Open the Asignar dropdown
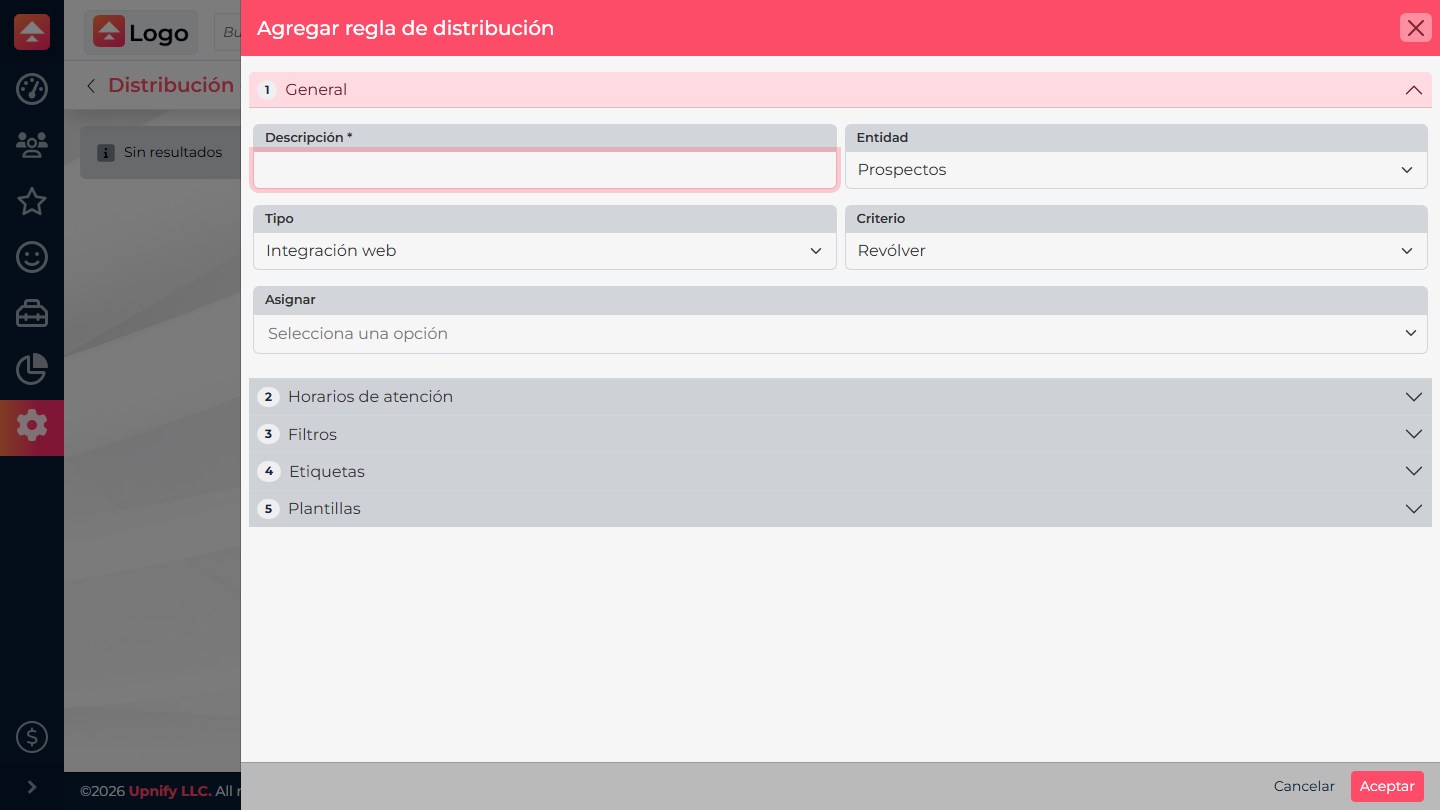This screenshot has height=810, width=1440. coord(840,334)
